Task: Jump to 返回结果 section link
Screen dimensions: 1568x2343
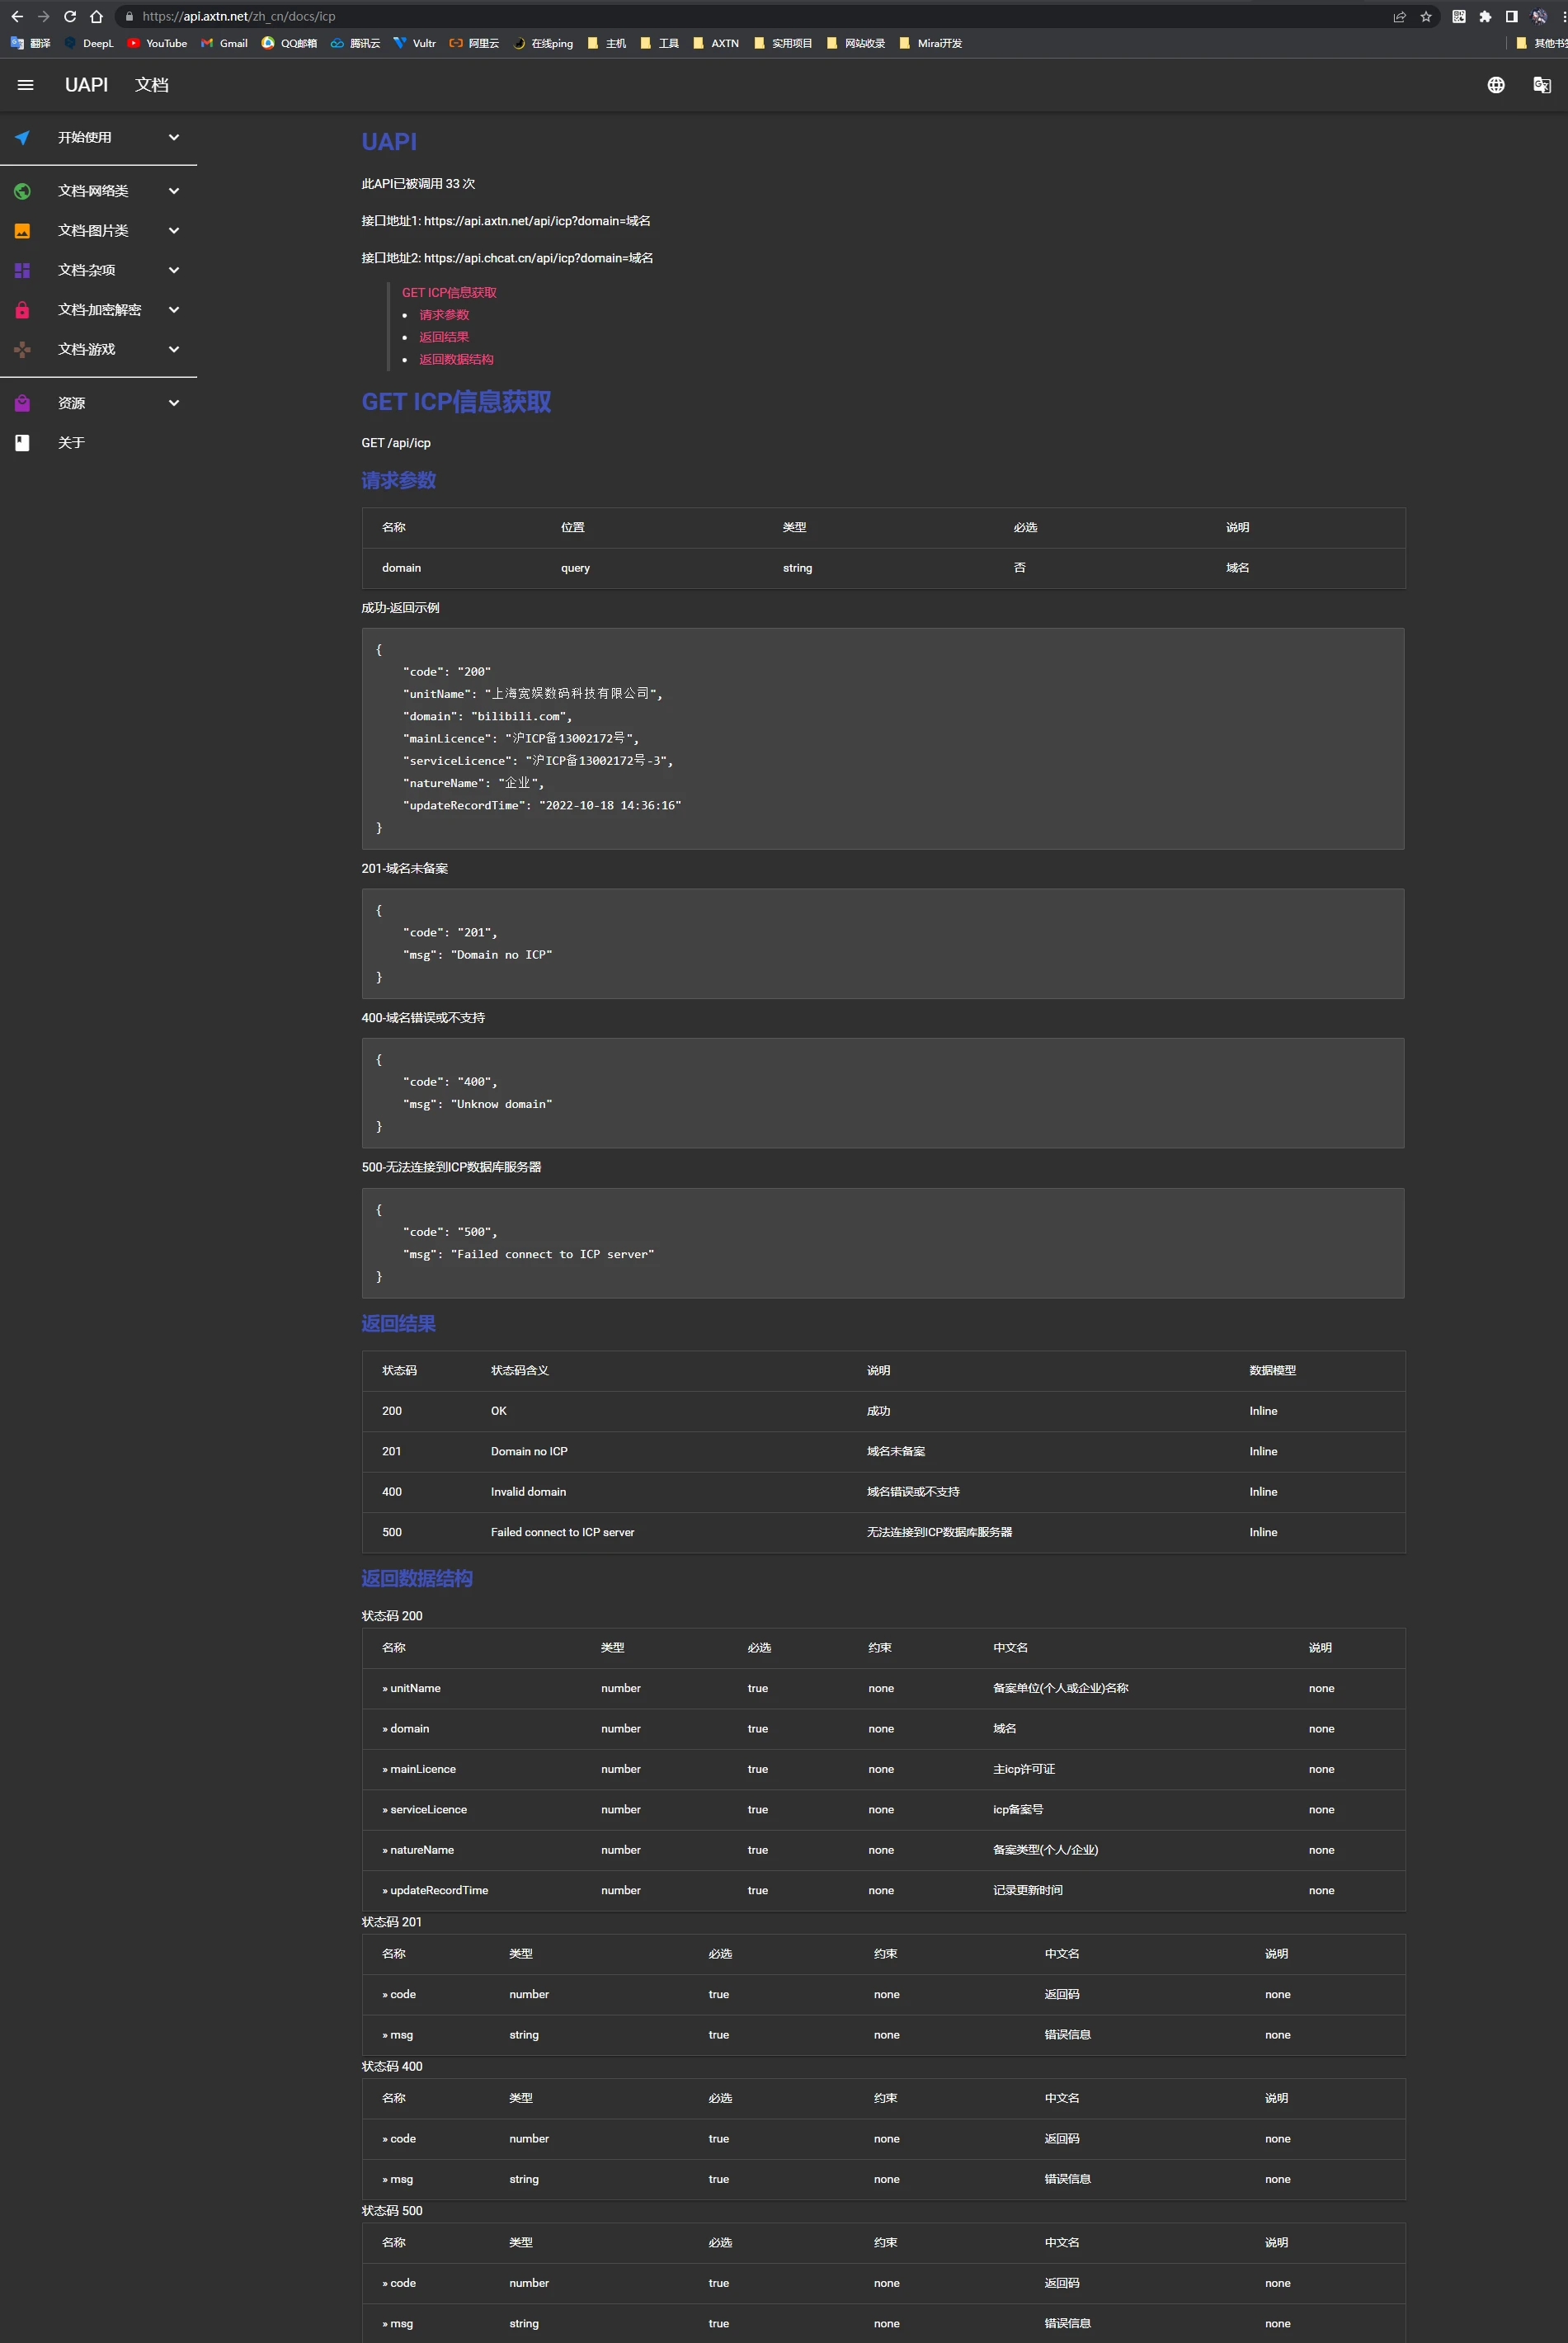Action: point(444,337)
